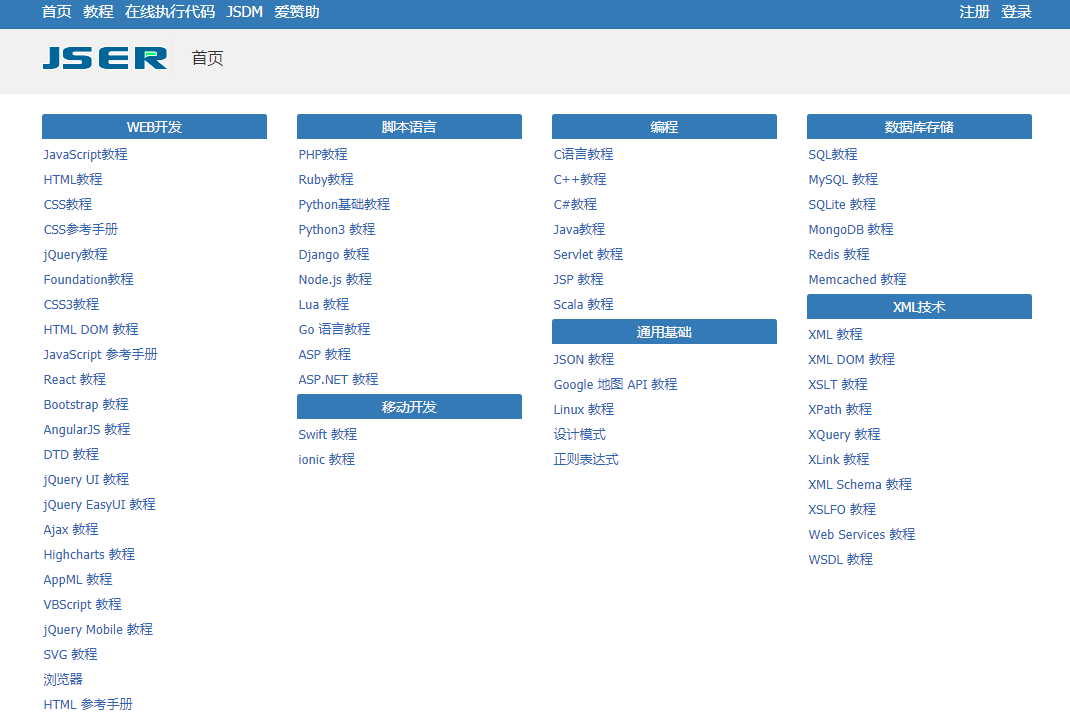Open the Foundation教程 link
This screenshot has height=719, width=1070.
[89, 280]
